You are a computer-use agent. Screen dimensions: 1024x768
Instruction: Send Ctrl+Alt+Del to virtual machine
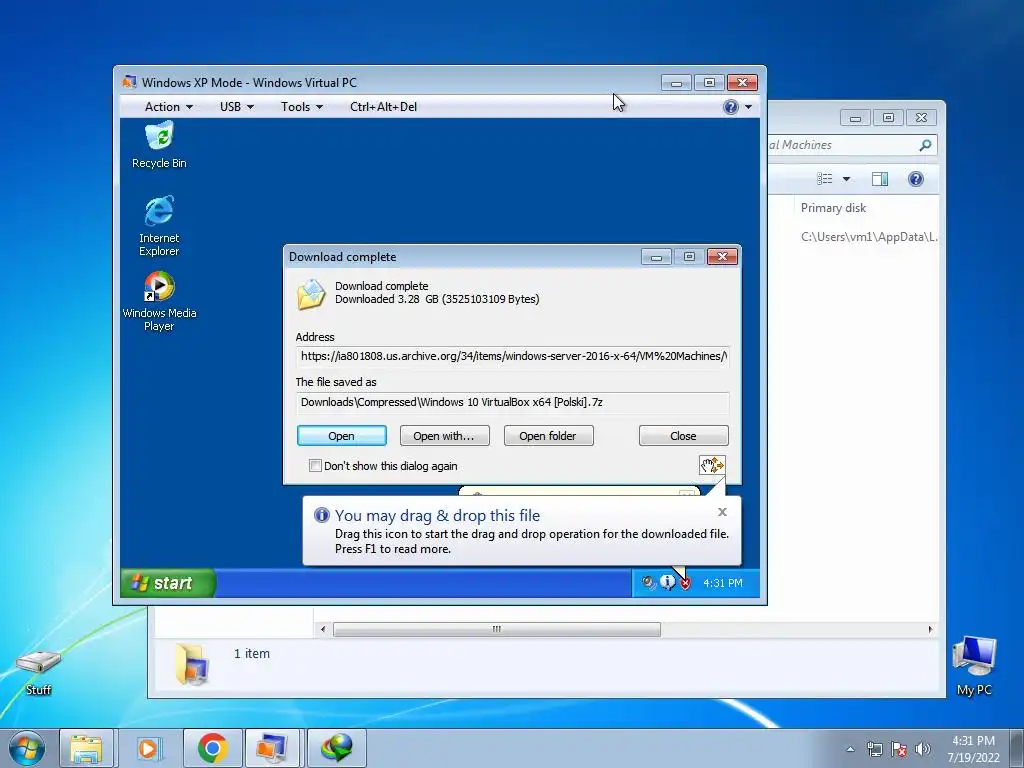coord(383,107)
